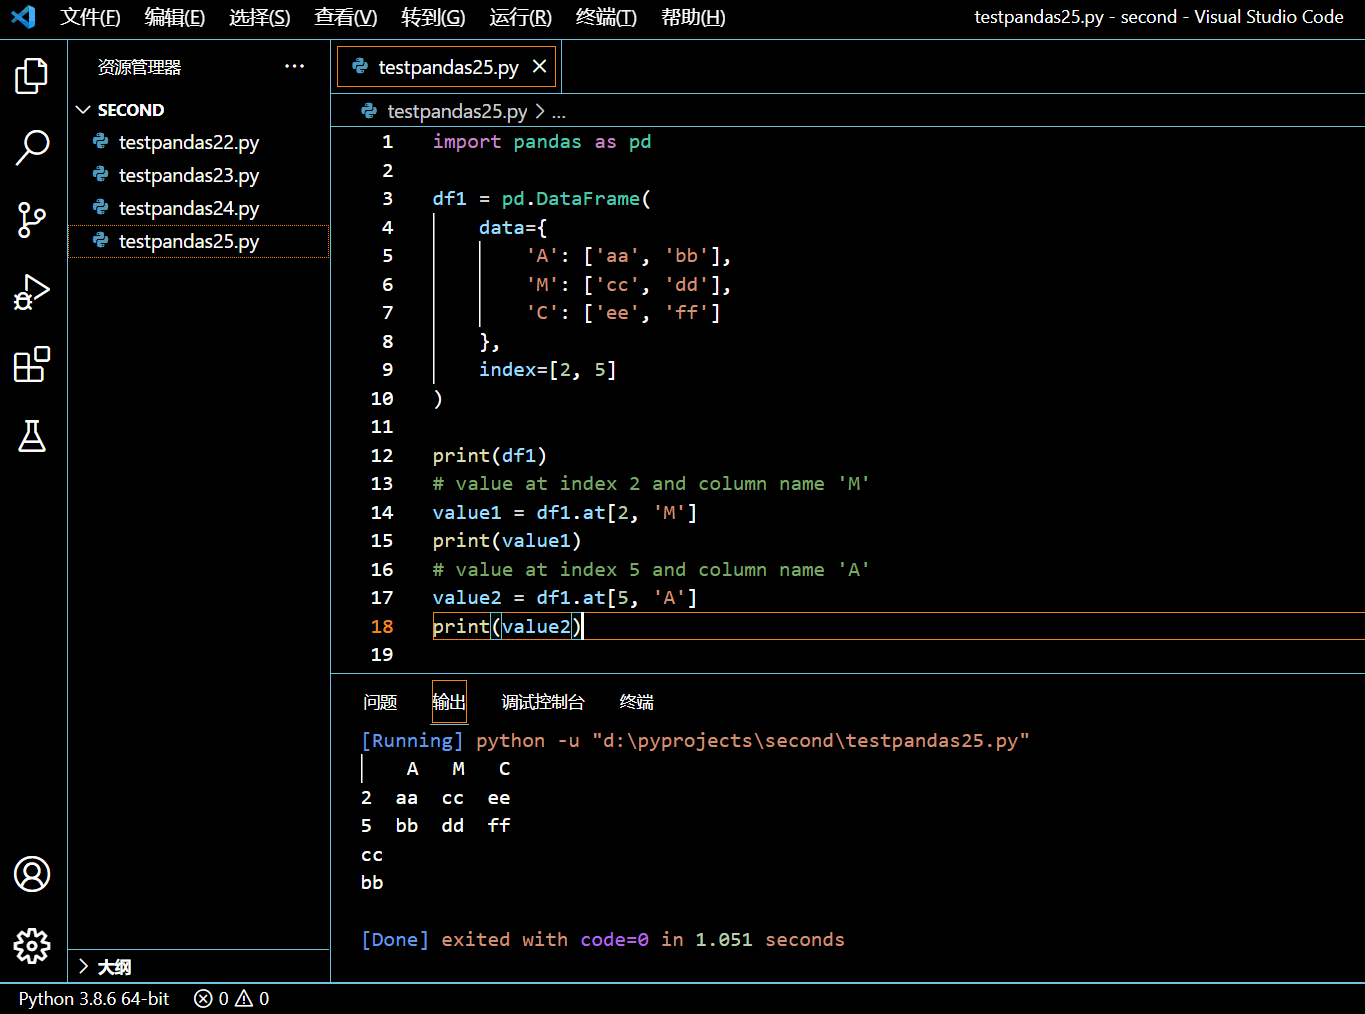1365x1014 pixels.
Task: Click Python 3.8.6 64-bit interpreter in status bar
Action: 94,998
